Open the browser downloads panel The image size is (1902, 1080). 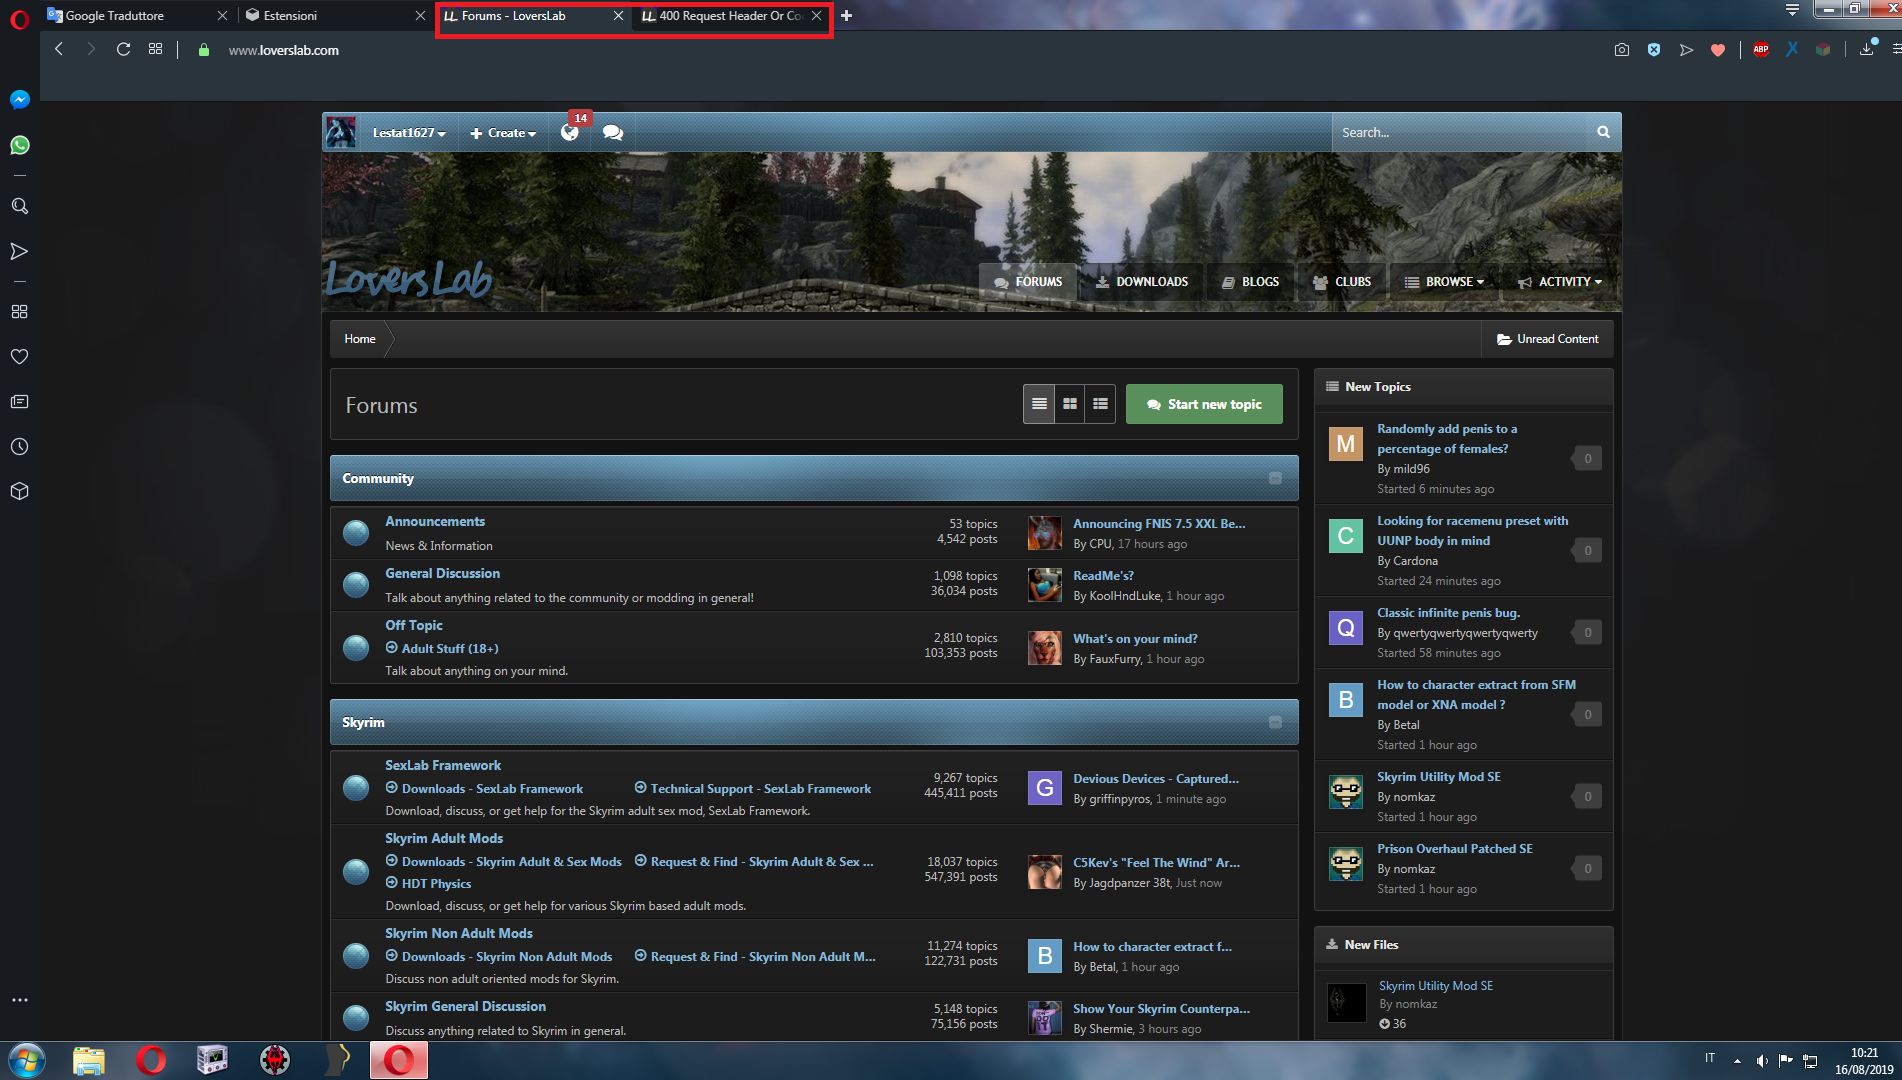(1866, 49)
